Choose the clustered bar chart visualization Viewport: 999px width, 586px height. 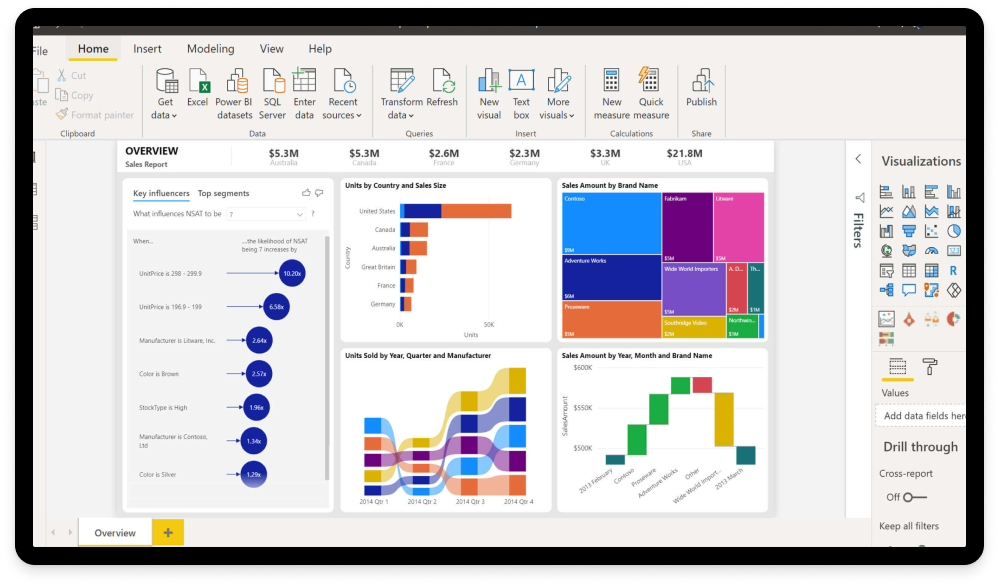pyautogui.click(x=931, y=192)
